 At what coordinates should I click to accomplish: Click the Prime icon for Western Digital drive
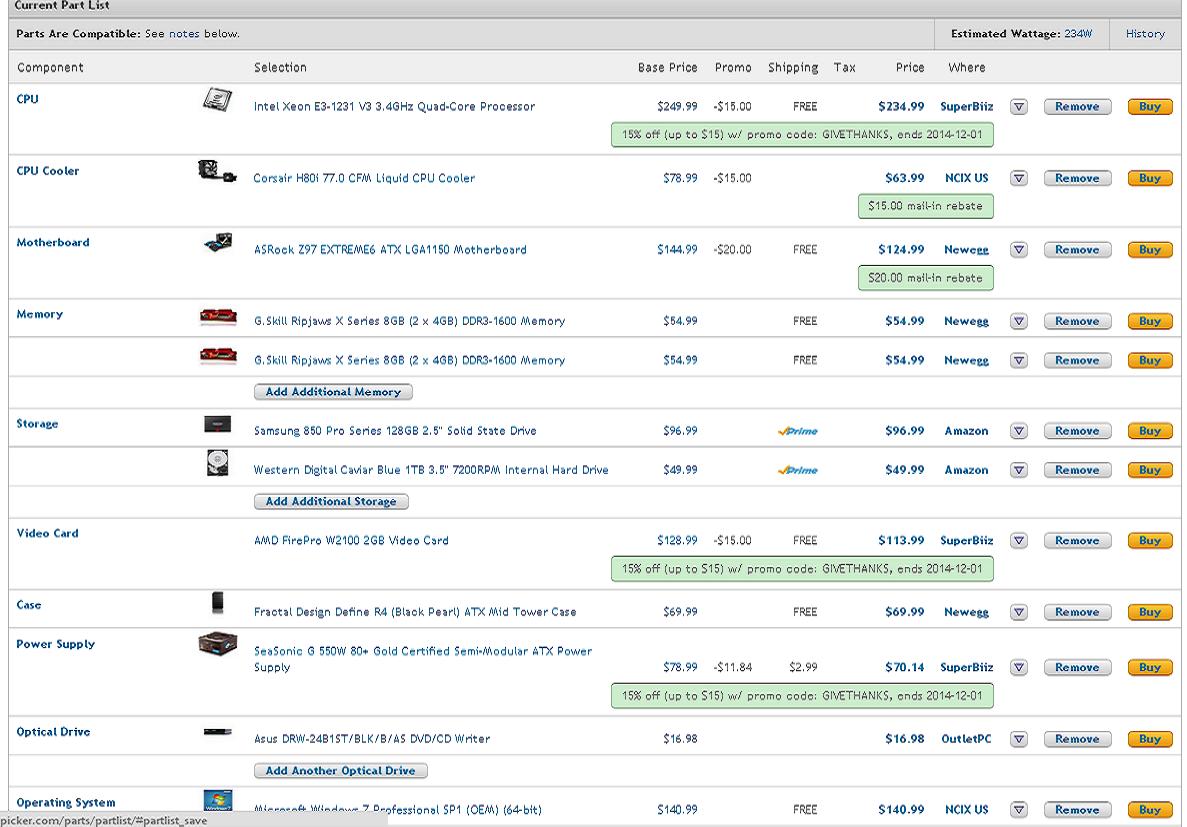click(798, 470)
